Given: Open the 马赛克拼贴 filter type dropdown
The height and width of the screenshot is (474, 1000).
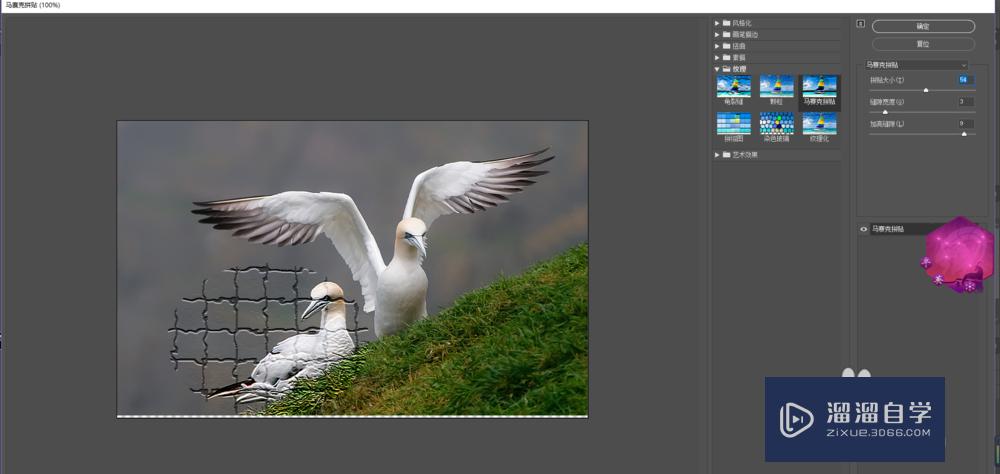Looking at the screenshot, I should coord(917,64).
